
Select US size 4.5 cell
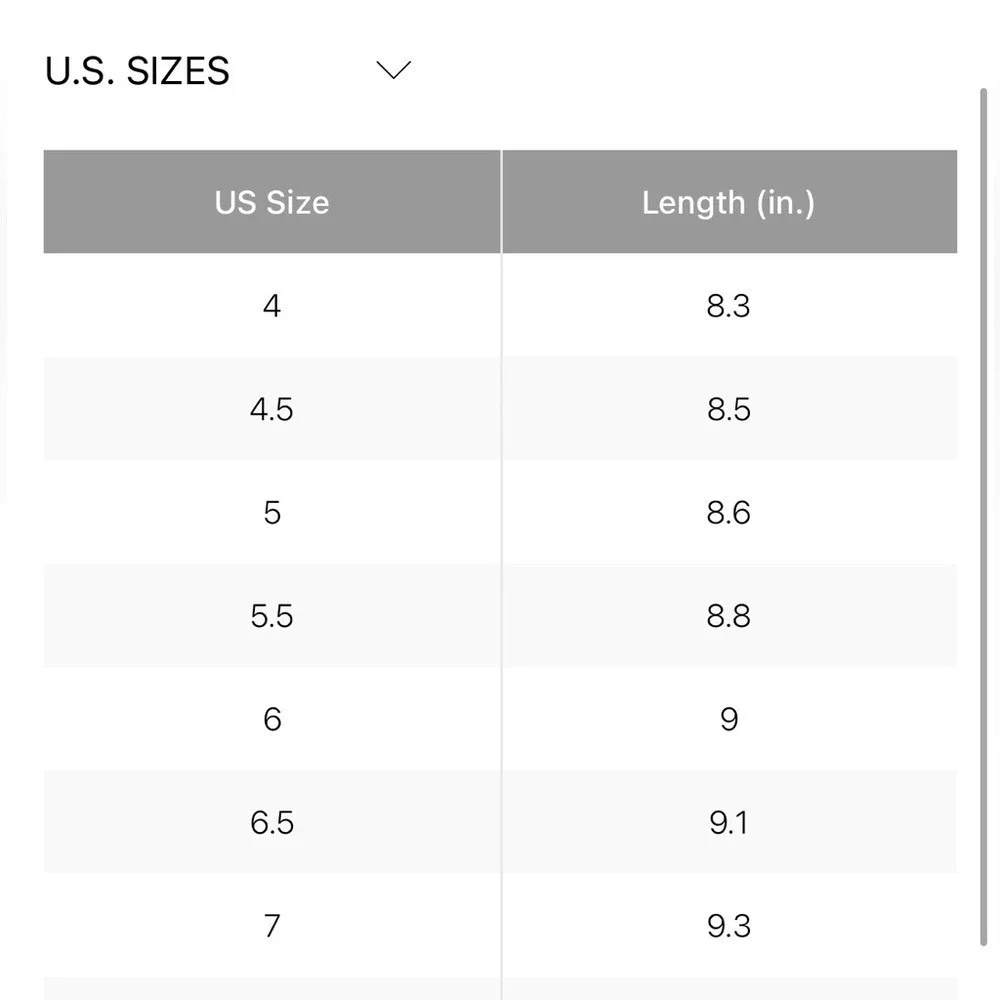click(x=272, y=409)
